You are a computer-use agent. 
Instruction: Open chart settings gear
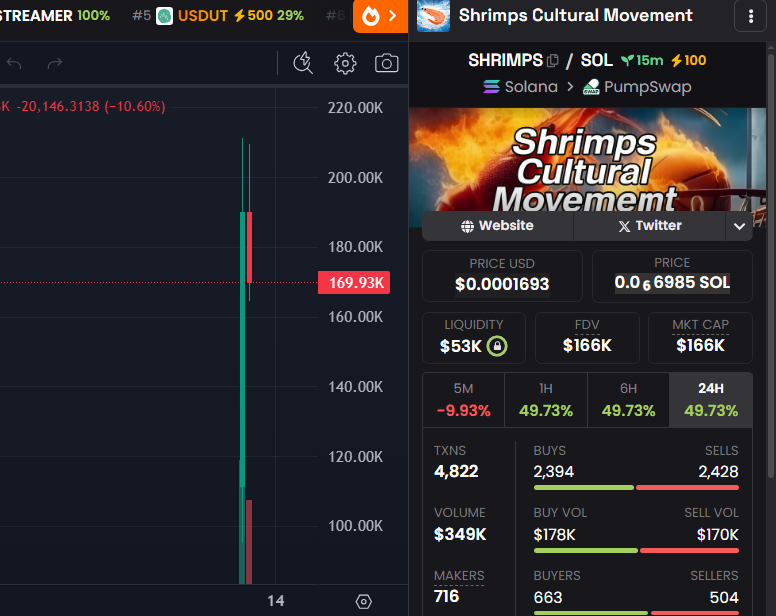[345, 63]
